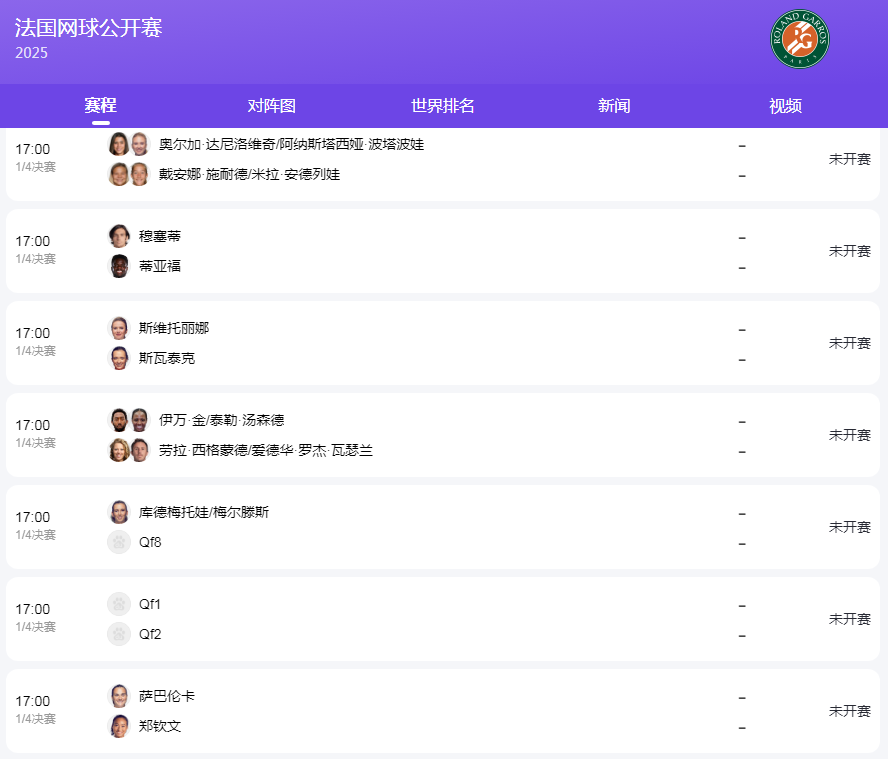Click 未开赛 status of 斯维托丽娜 match
This screenshot has height=759, width=888.
[849, 343]
